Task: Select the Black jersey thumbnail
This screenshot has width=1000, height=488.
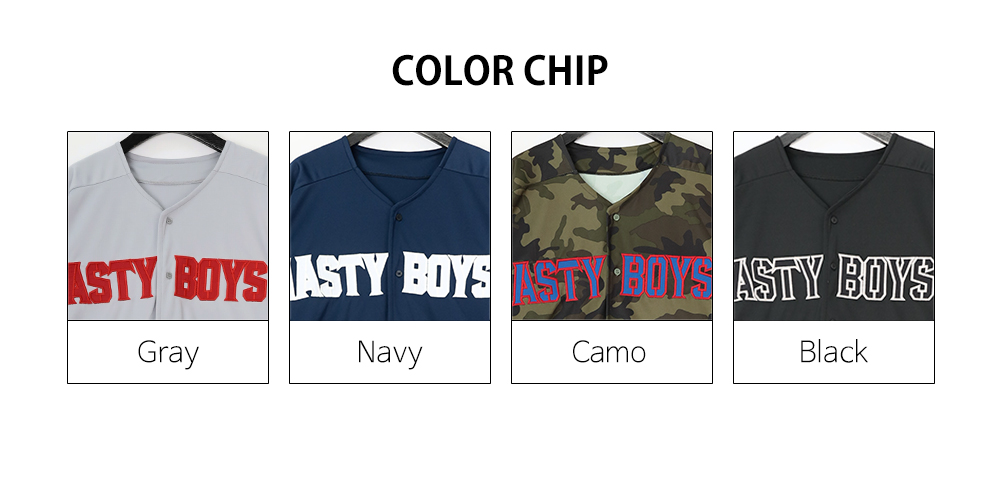Action: pyautogui.click(x=834, y=226)
